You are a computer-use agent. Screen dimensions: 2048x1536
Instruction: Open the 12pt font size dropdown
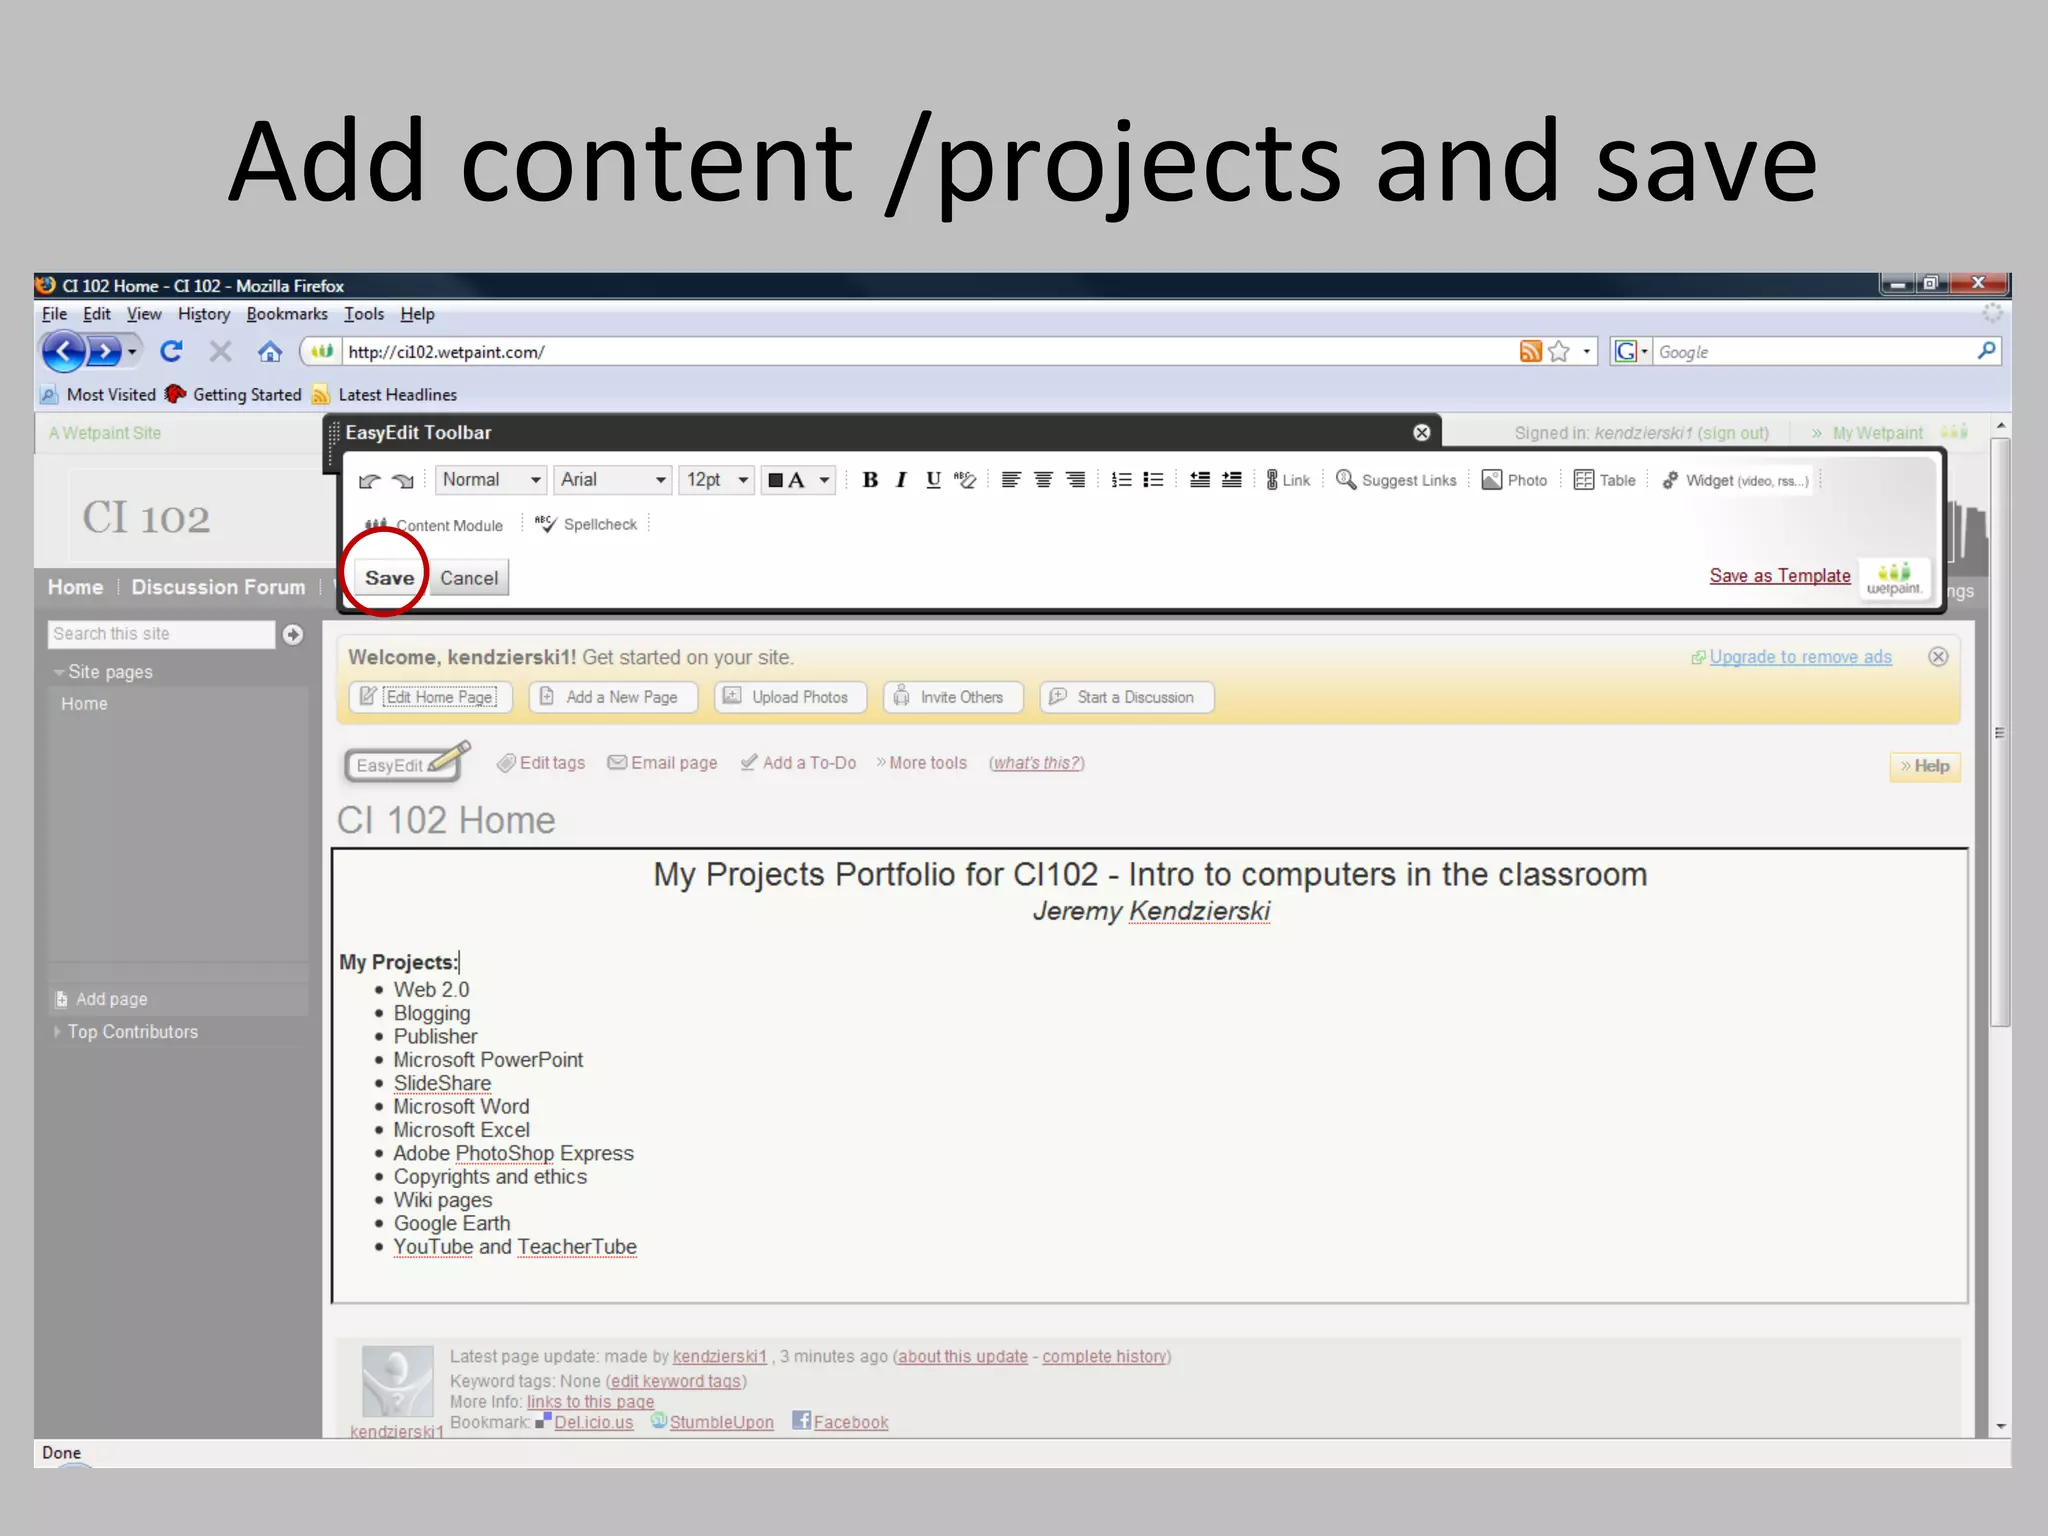[716, 480]
